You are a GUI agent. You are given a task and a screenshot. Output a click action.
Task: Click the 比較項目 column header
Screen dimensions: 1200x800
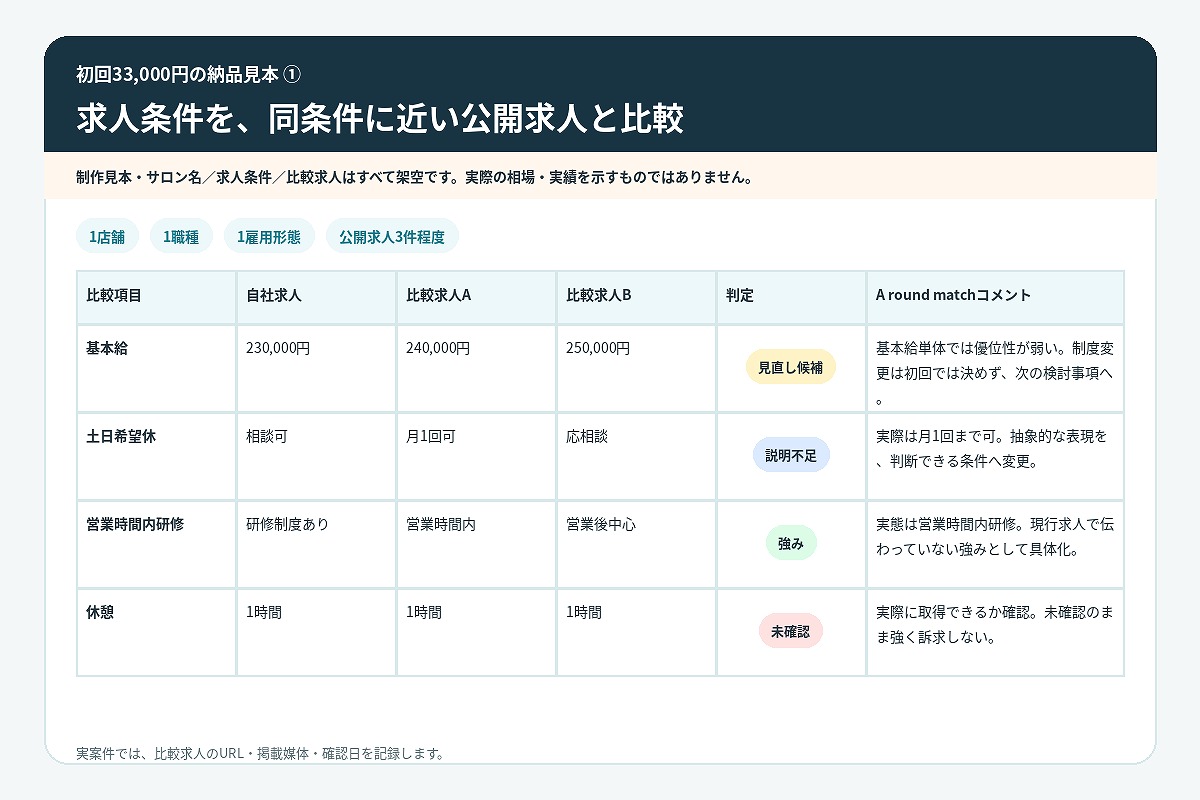(x=156, y=296)
